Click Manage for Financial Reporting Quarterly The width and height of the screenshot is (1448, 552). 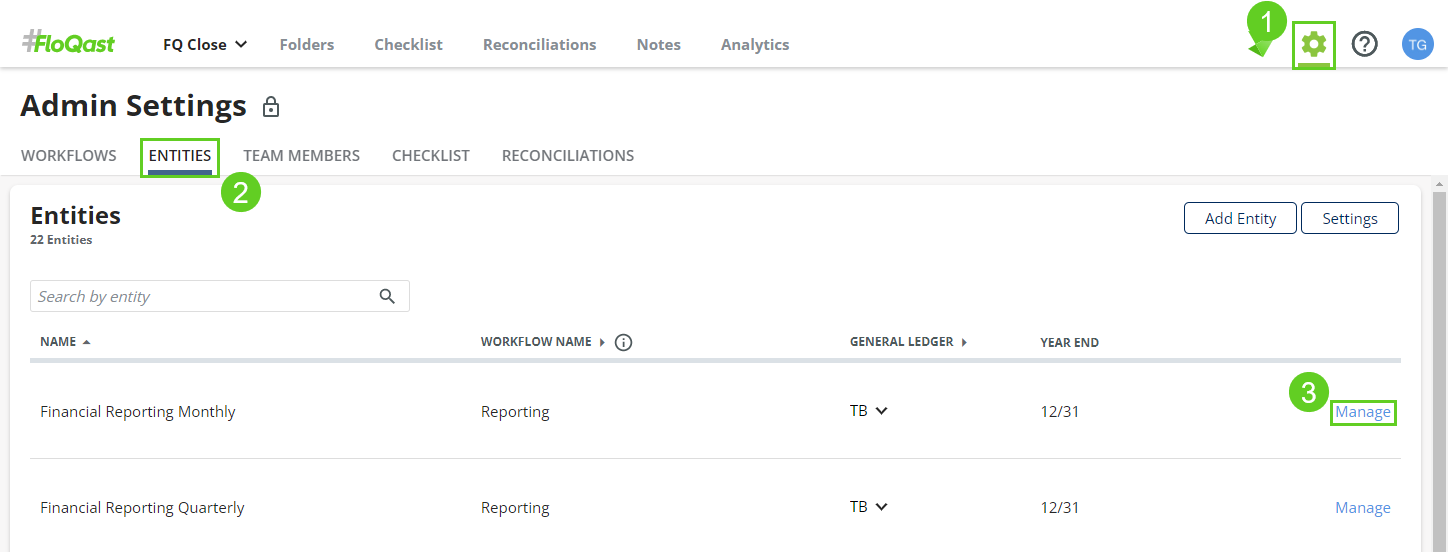click(x=1363, y=508)
